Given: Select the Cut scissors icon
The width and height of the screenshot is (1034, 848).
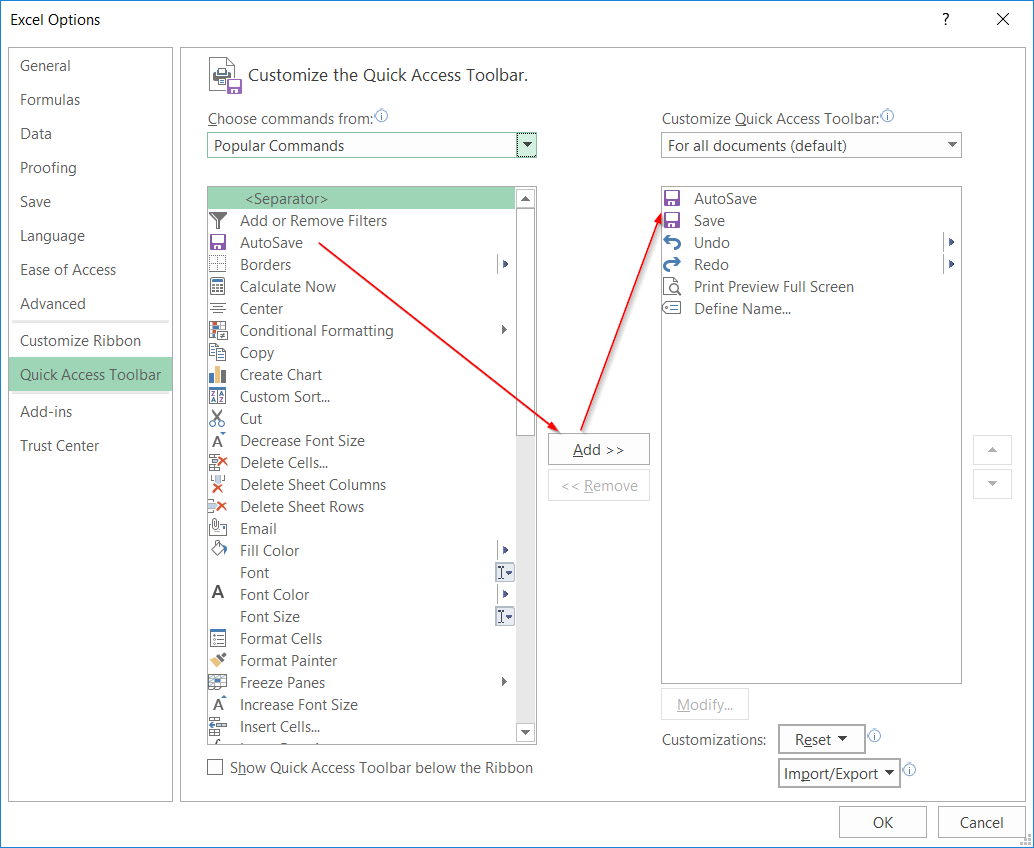Looking at the screenshot, I should point(218,419).
